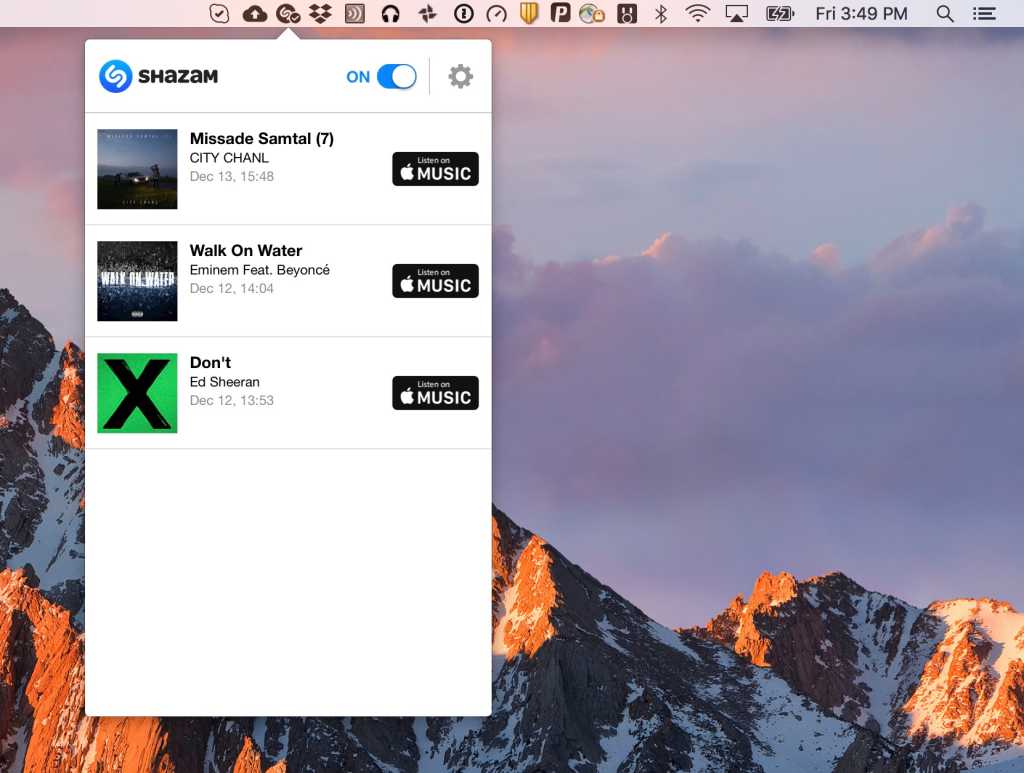Image resolution: width=1024 pixels, height=773 pixels.
Task: Open the Wi-Fi menu
Action: [698, 14]
